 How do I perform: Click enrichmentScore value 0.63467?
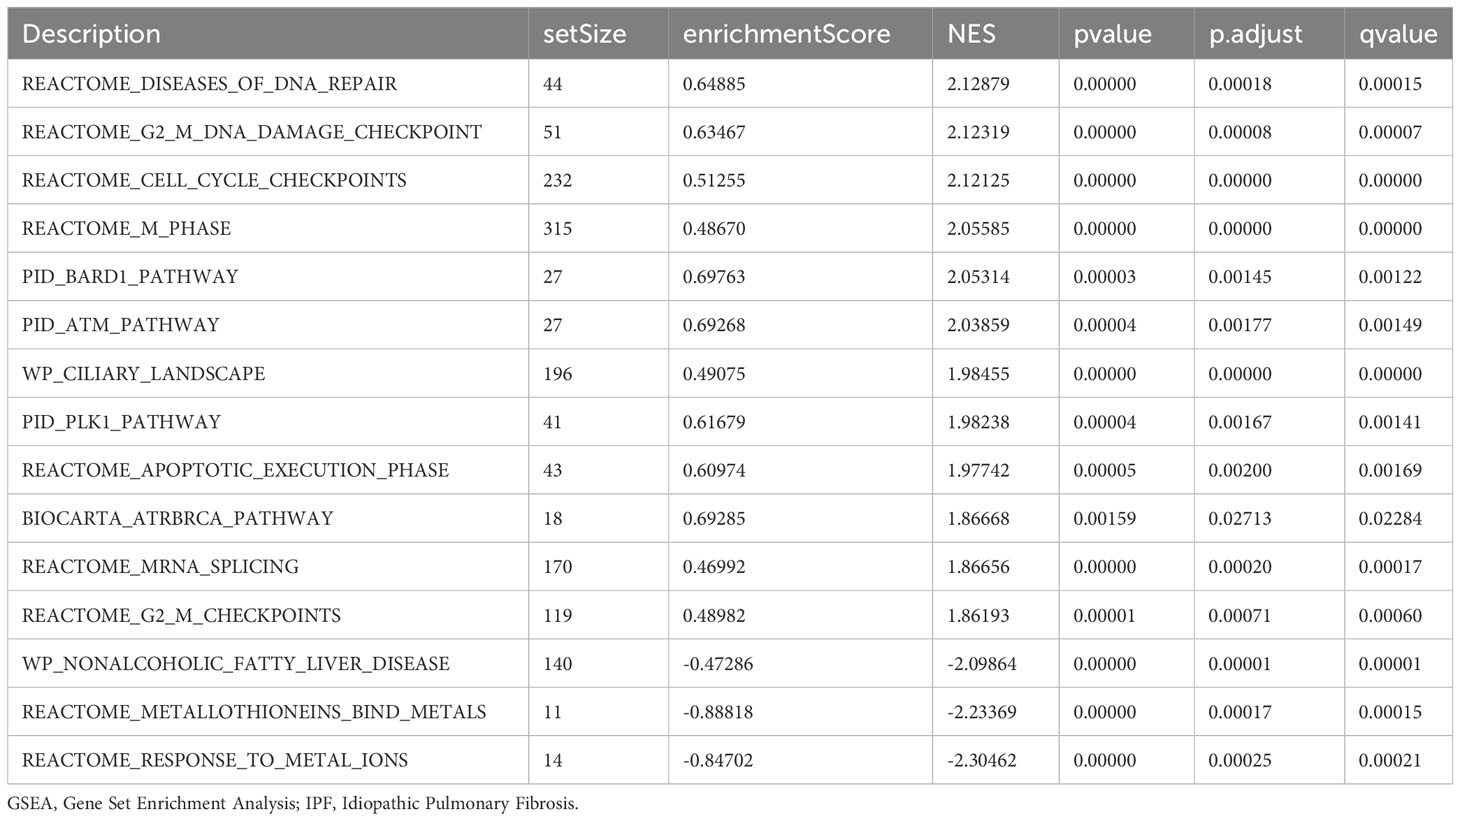[714, 132]
